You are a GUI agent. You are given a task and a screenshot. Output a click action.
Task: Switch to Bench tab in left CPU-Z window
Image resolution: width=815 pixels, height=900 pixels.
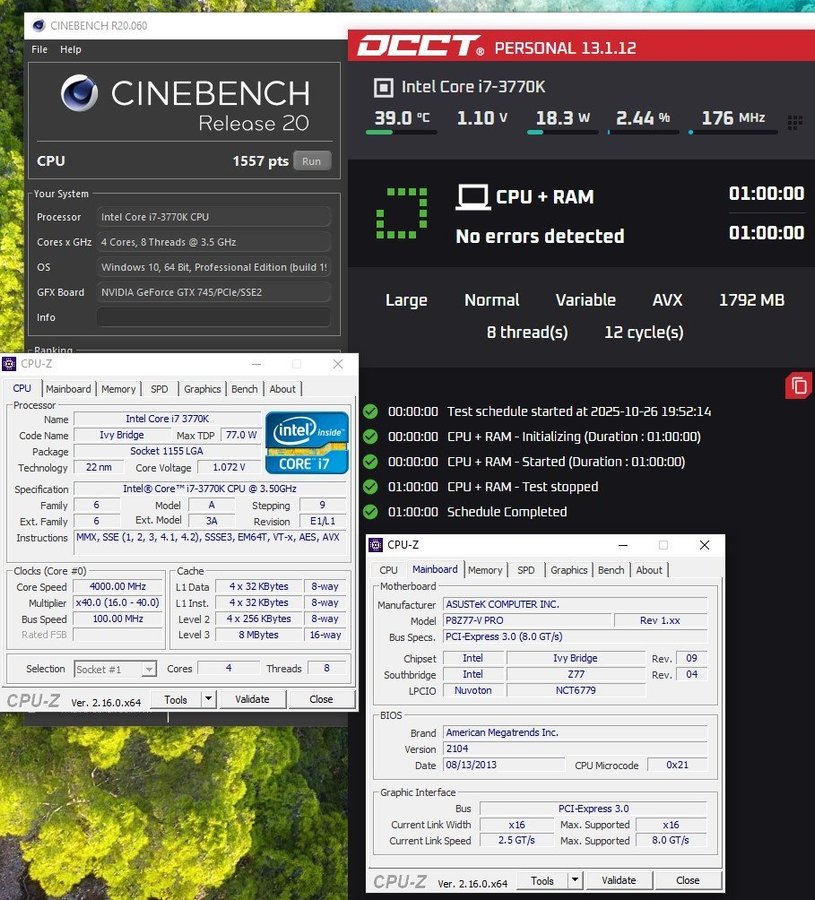(244, 389)
